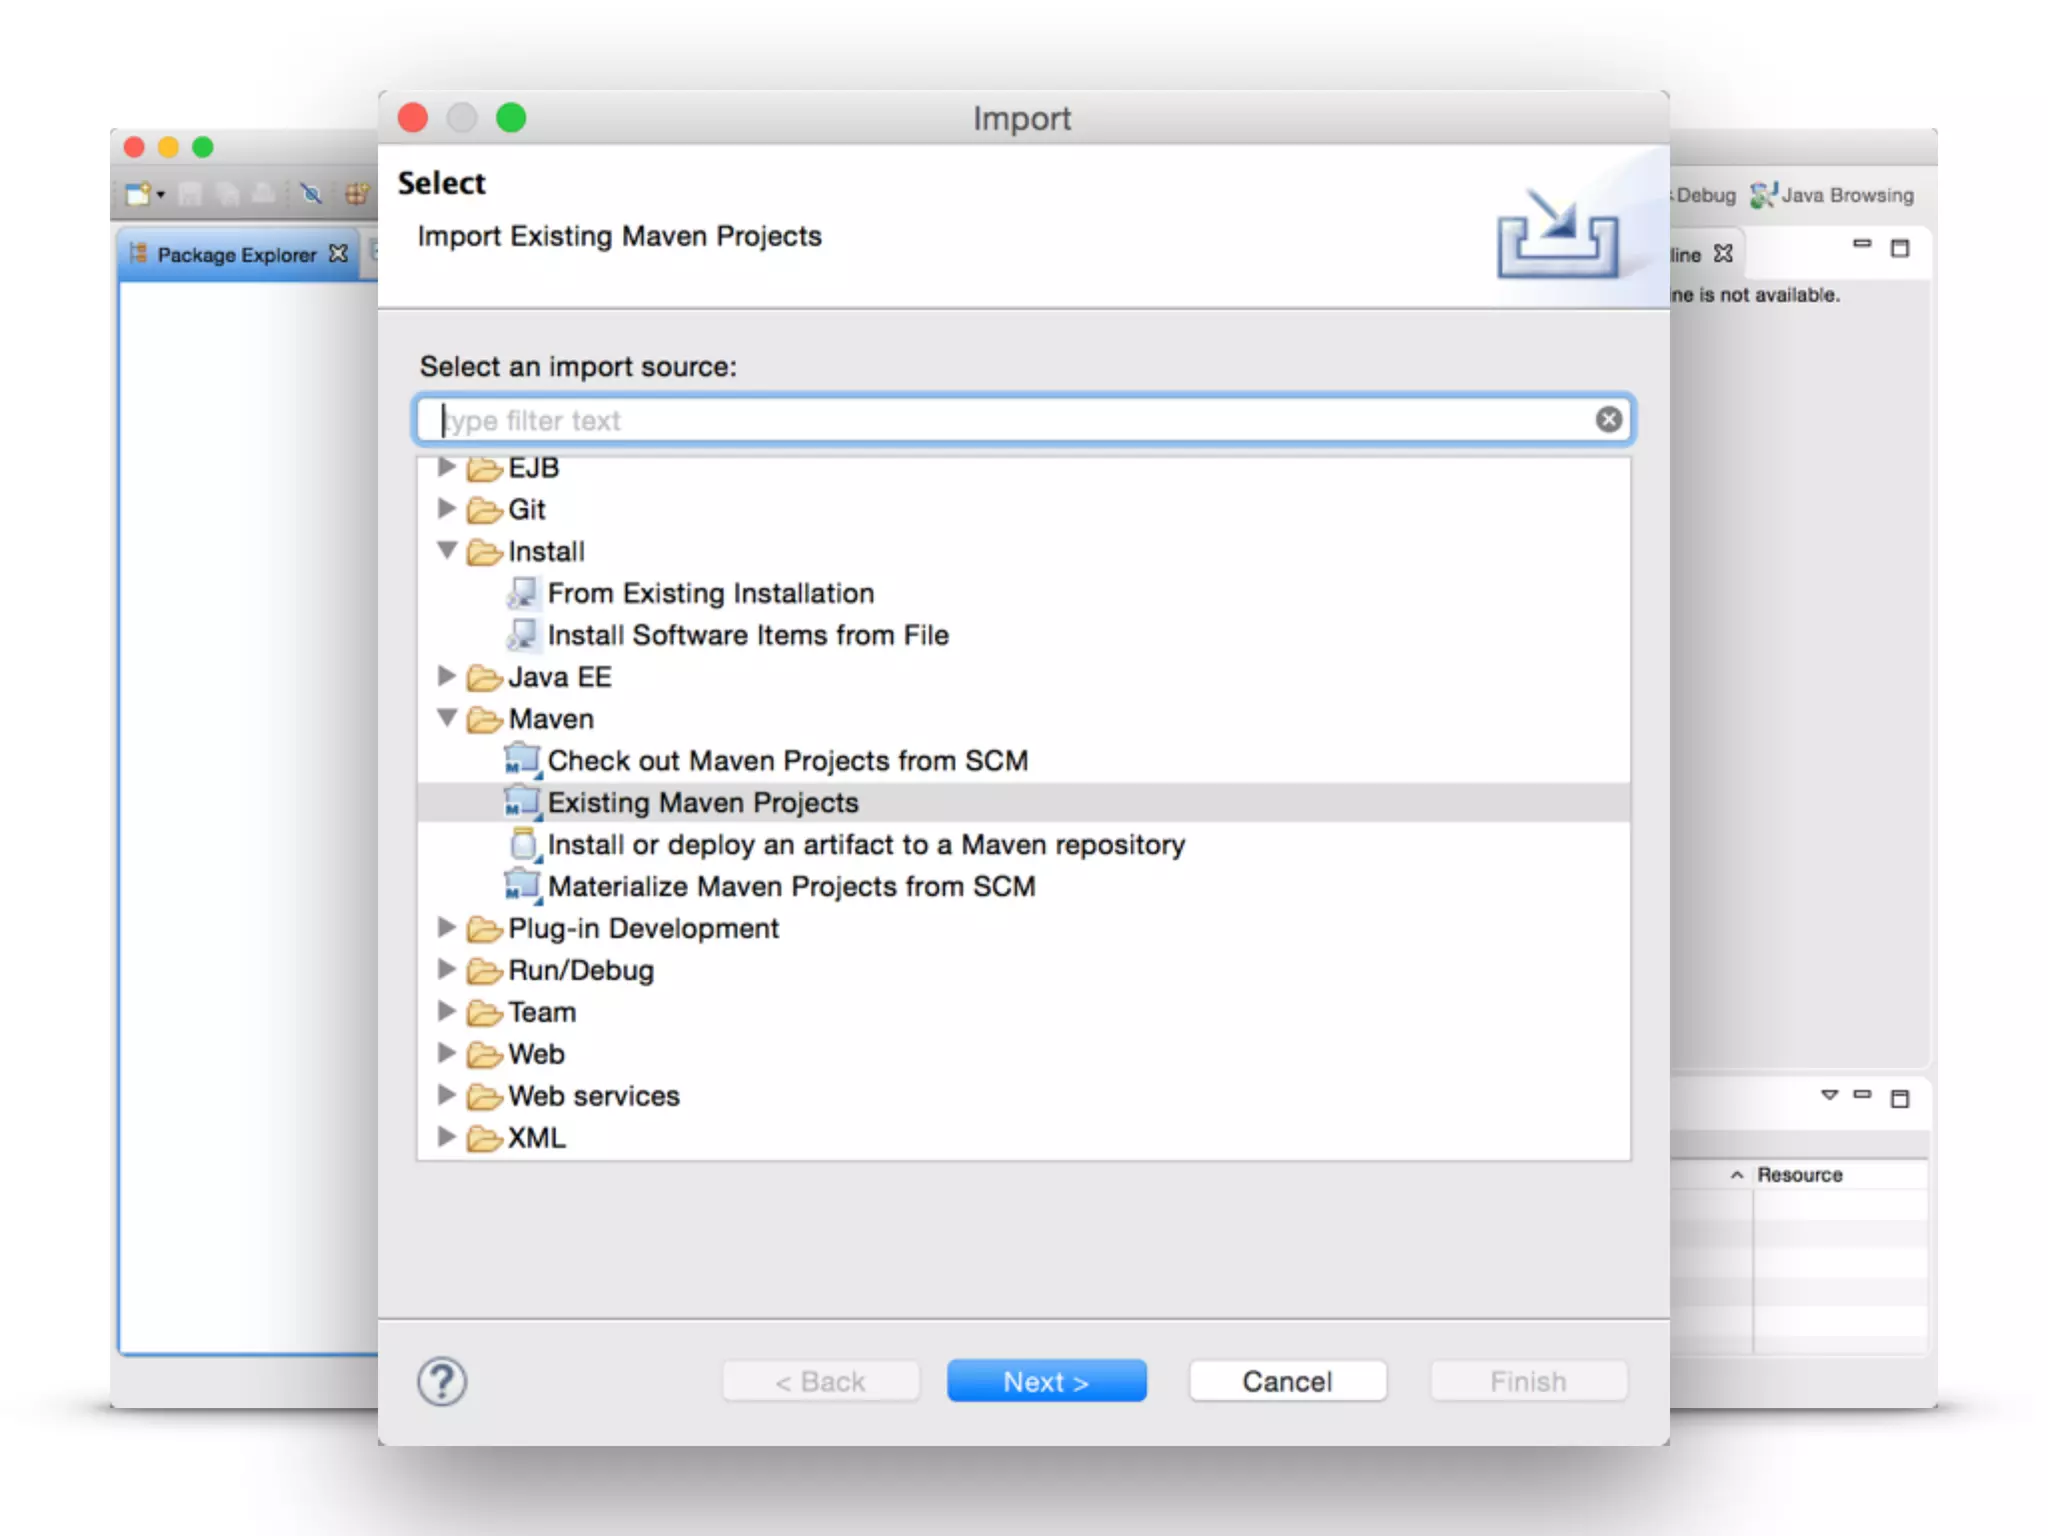Select Check out Maven Projects from SCM
Viewport: 2048px width, 1536px height.
tap(786, 761)
